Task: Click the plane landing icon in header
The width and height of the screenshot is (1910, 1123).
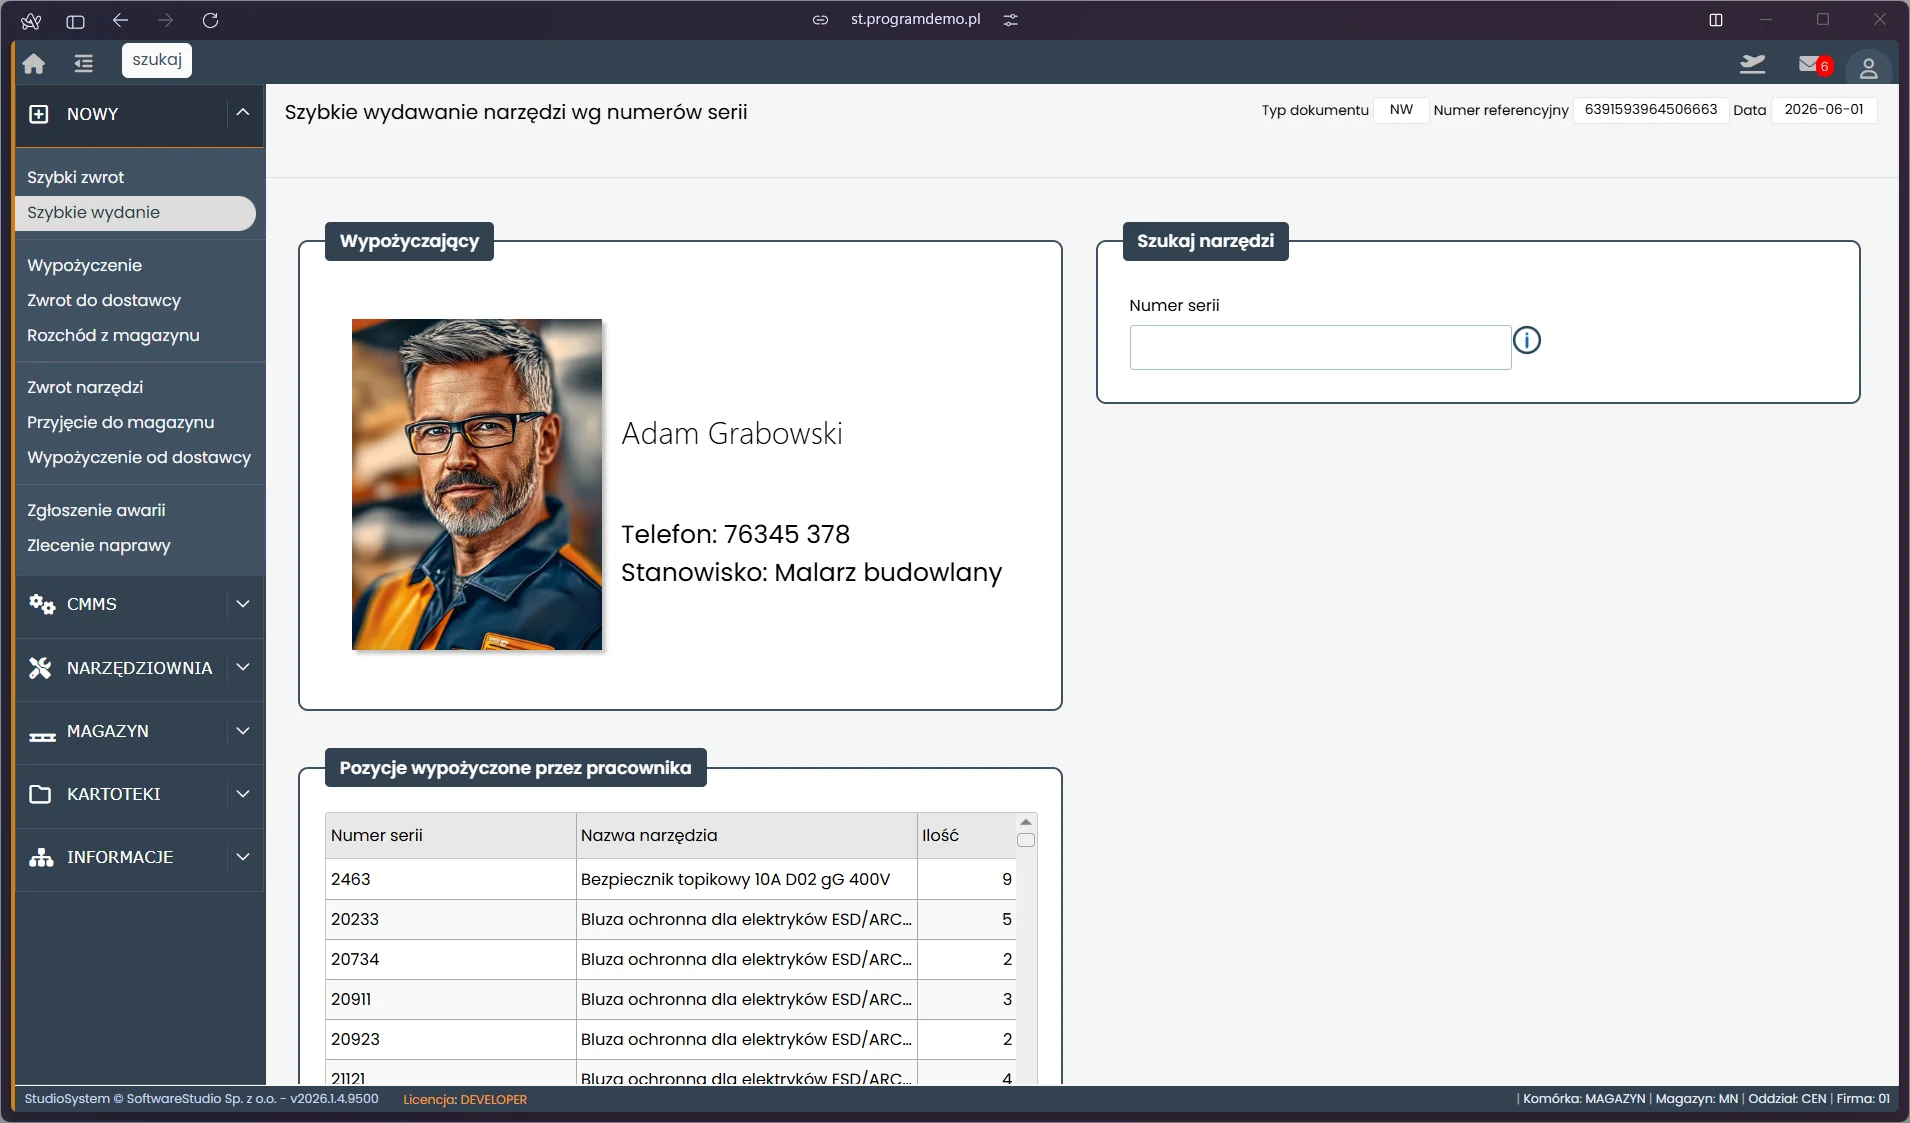Action: coord(1752,64)
